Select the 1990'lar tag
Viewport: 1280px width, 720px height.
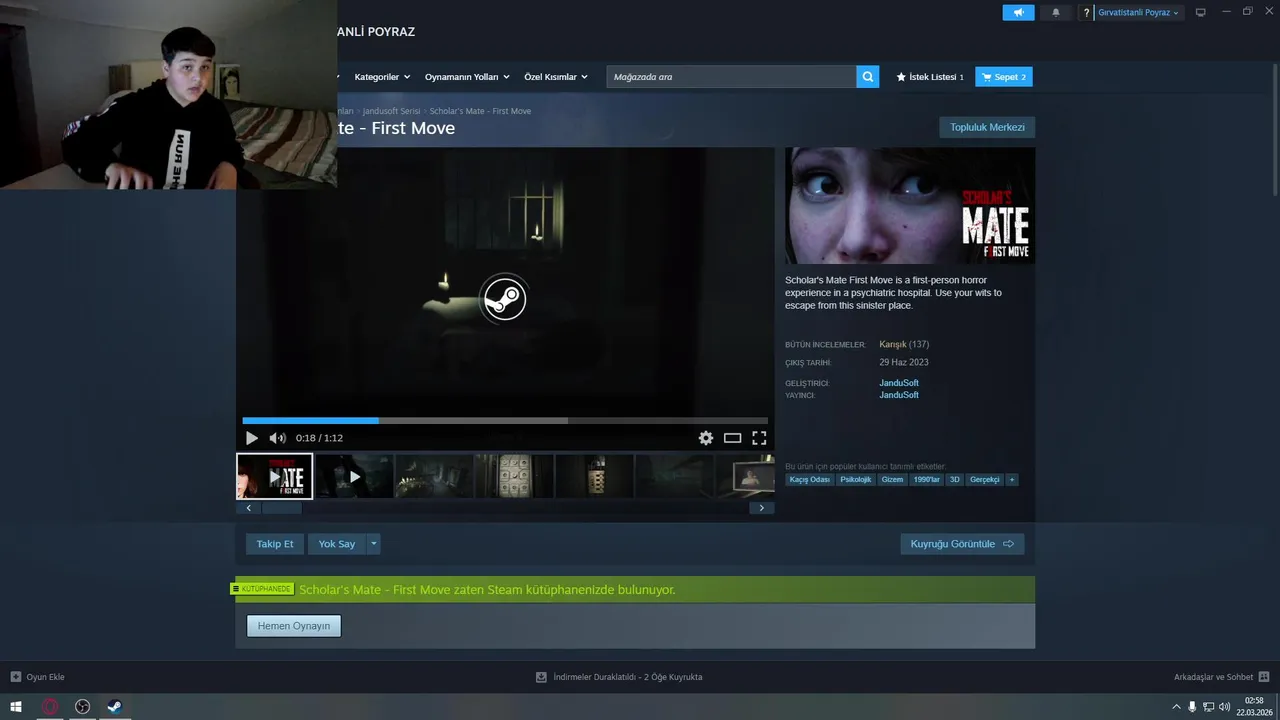(926, 480)
